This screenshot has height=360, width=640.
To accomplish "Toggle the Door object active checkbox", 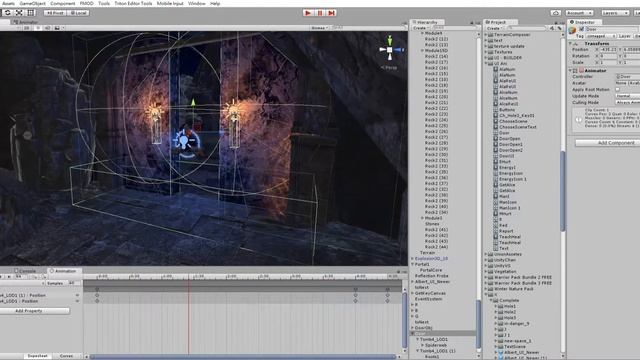I will (582, 29).
